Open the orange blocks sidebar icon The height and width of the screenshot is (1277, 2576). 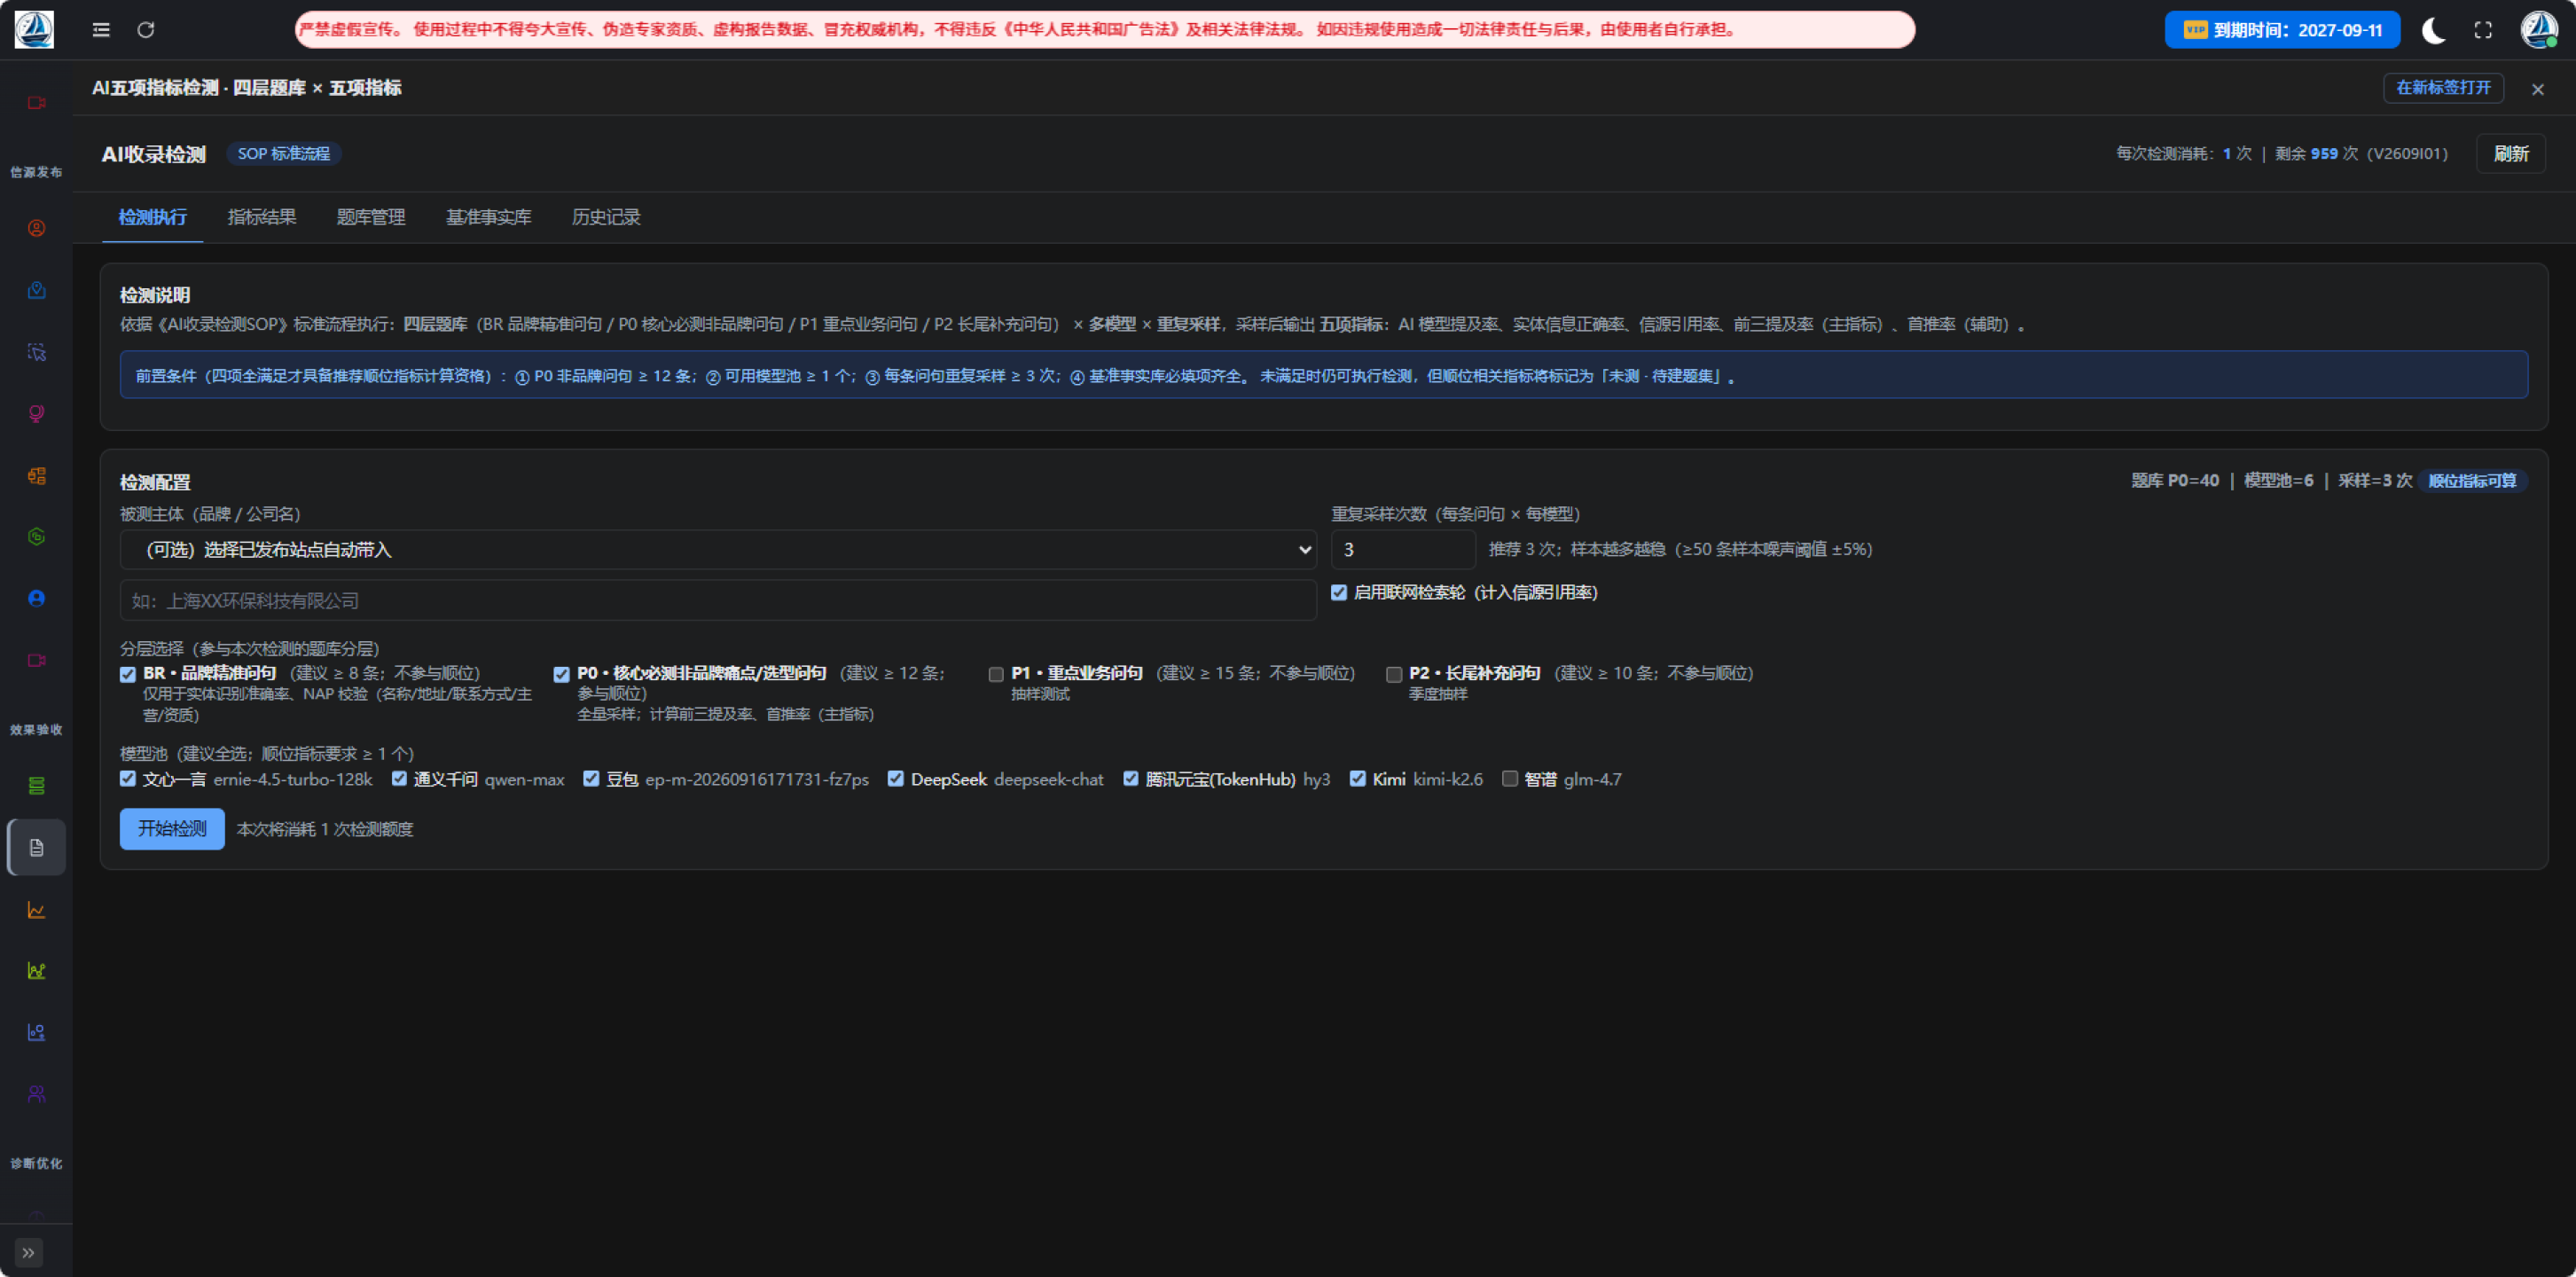pos(37,475)
